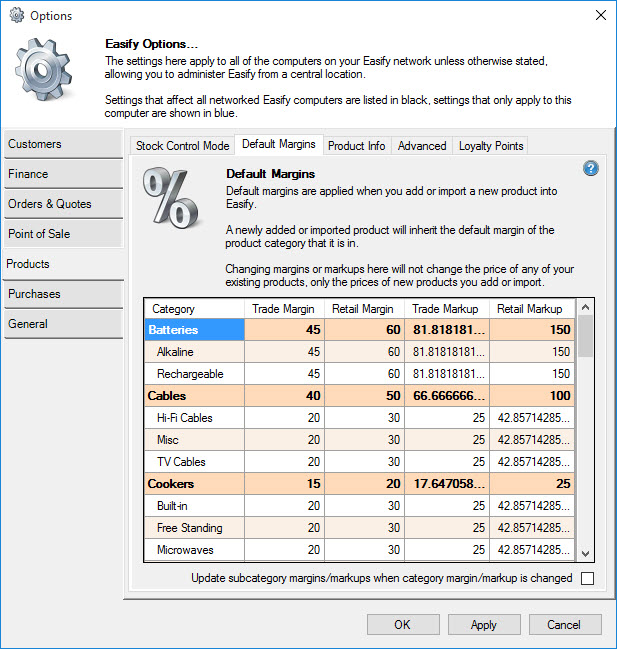Click TV Cables retail markup cell
617x649 pixels.
click(x=532, y=462)
